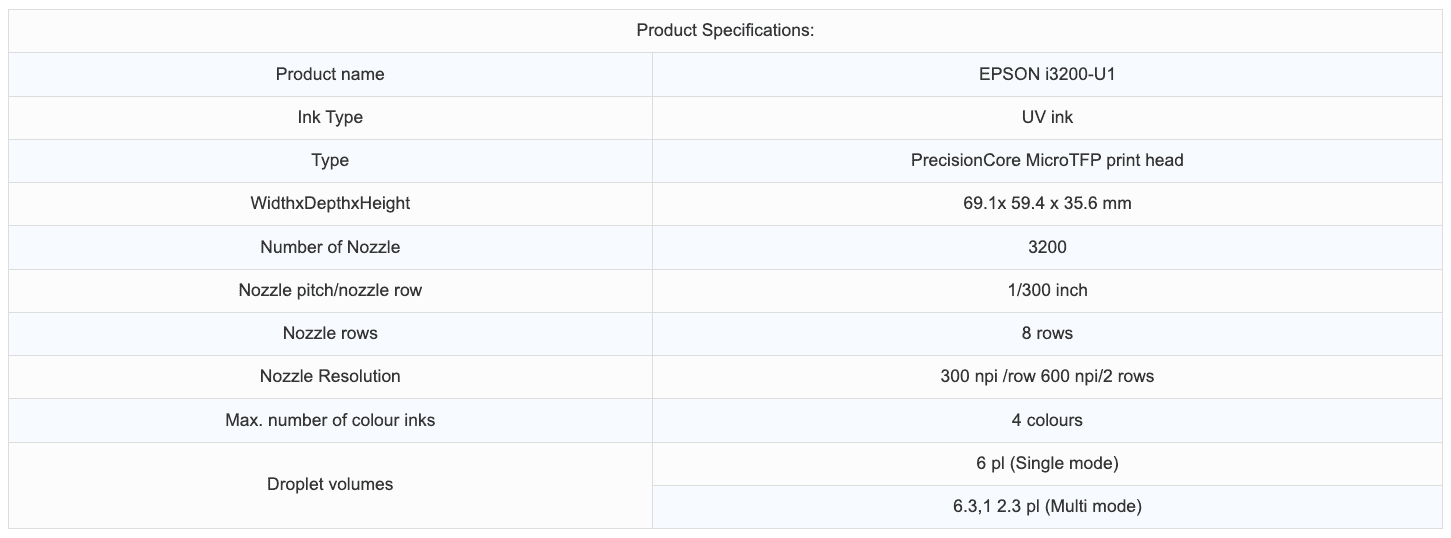Click the EPSON i3200-U1 value

[x=1047, y=74]
